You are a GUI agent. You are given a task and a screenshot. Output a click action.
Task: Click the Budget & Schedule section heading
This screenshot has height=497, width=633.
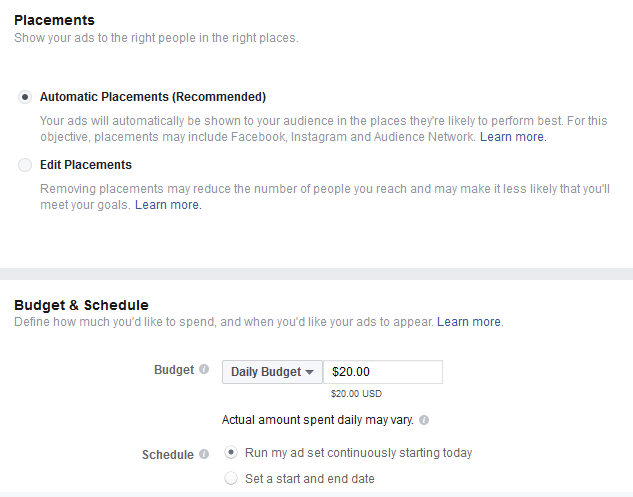[81, 305]
